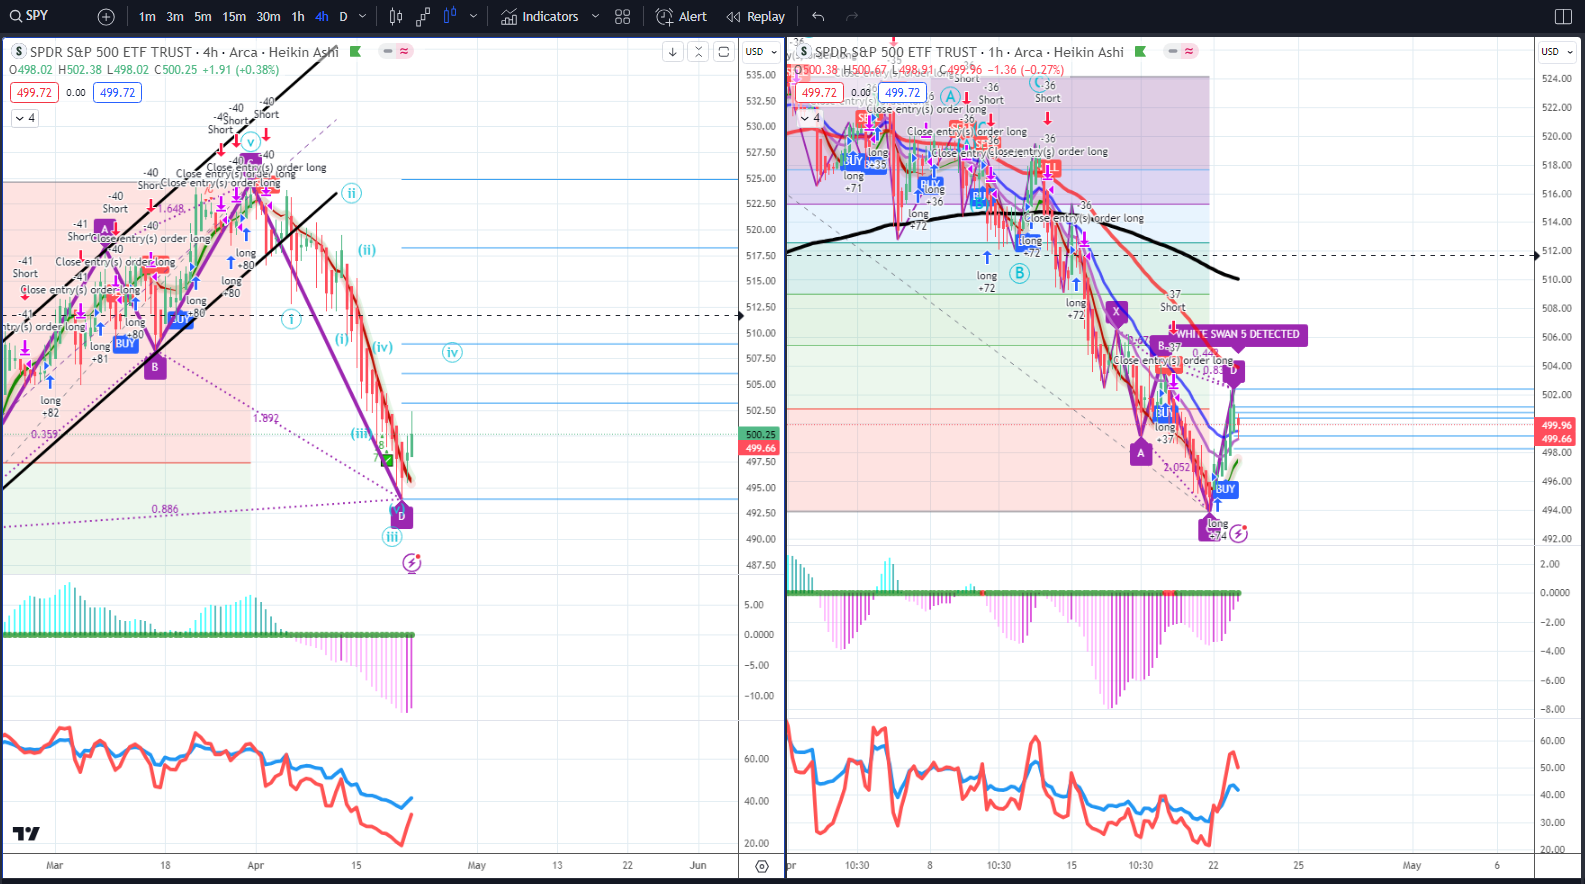Select the 30m timeframe

click(x=268, y=17)
